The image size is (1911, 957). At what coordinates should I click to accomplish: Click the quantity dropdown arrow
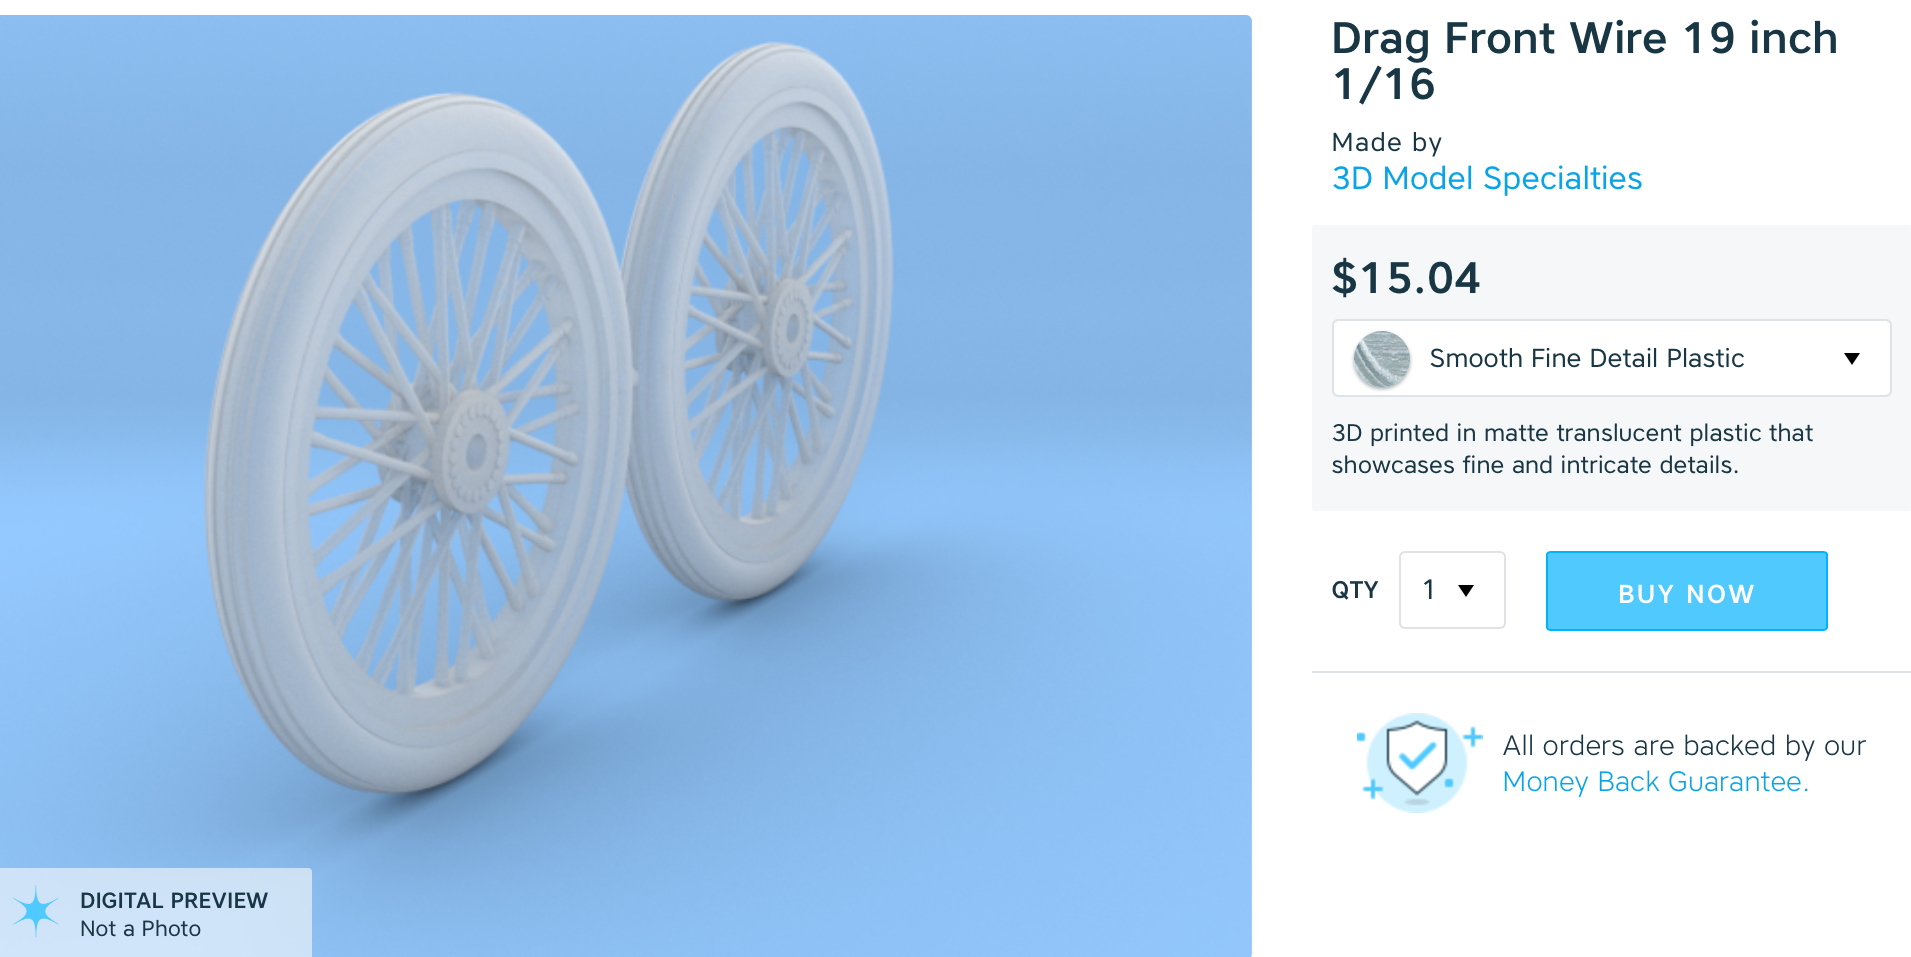pos(1466,590)
